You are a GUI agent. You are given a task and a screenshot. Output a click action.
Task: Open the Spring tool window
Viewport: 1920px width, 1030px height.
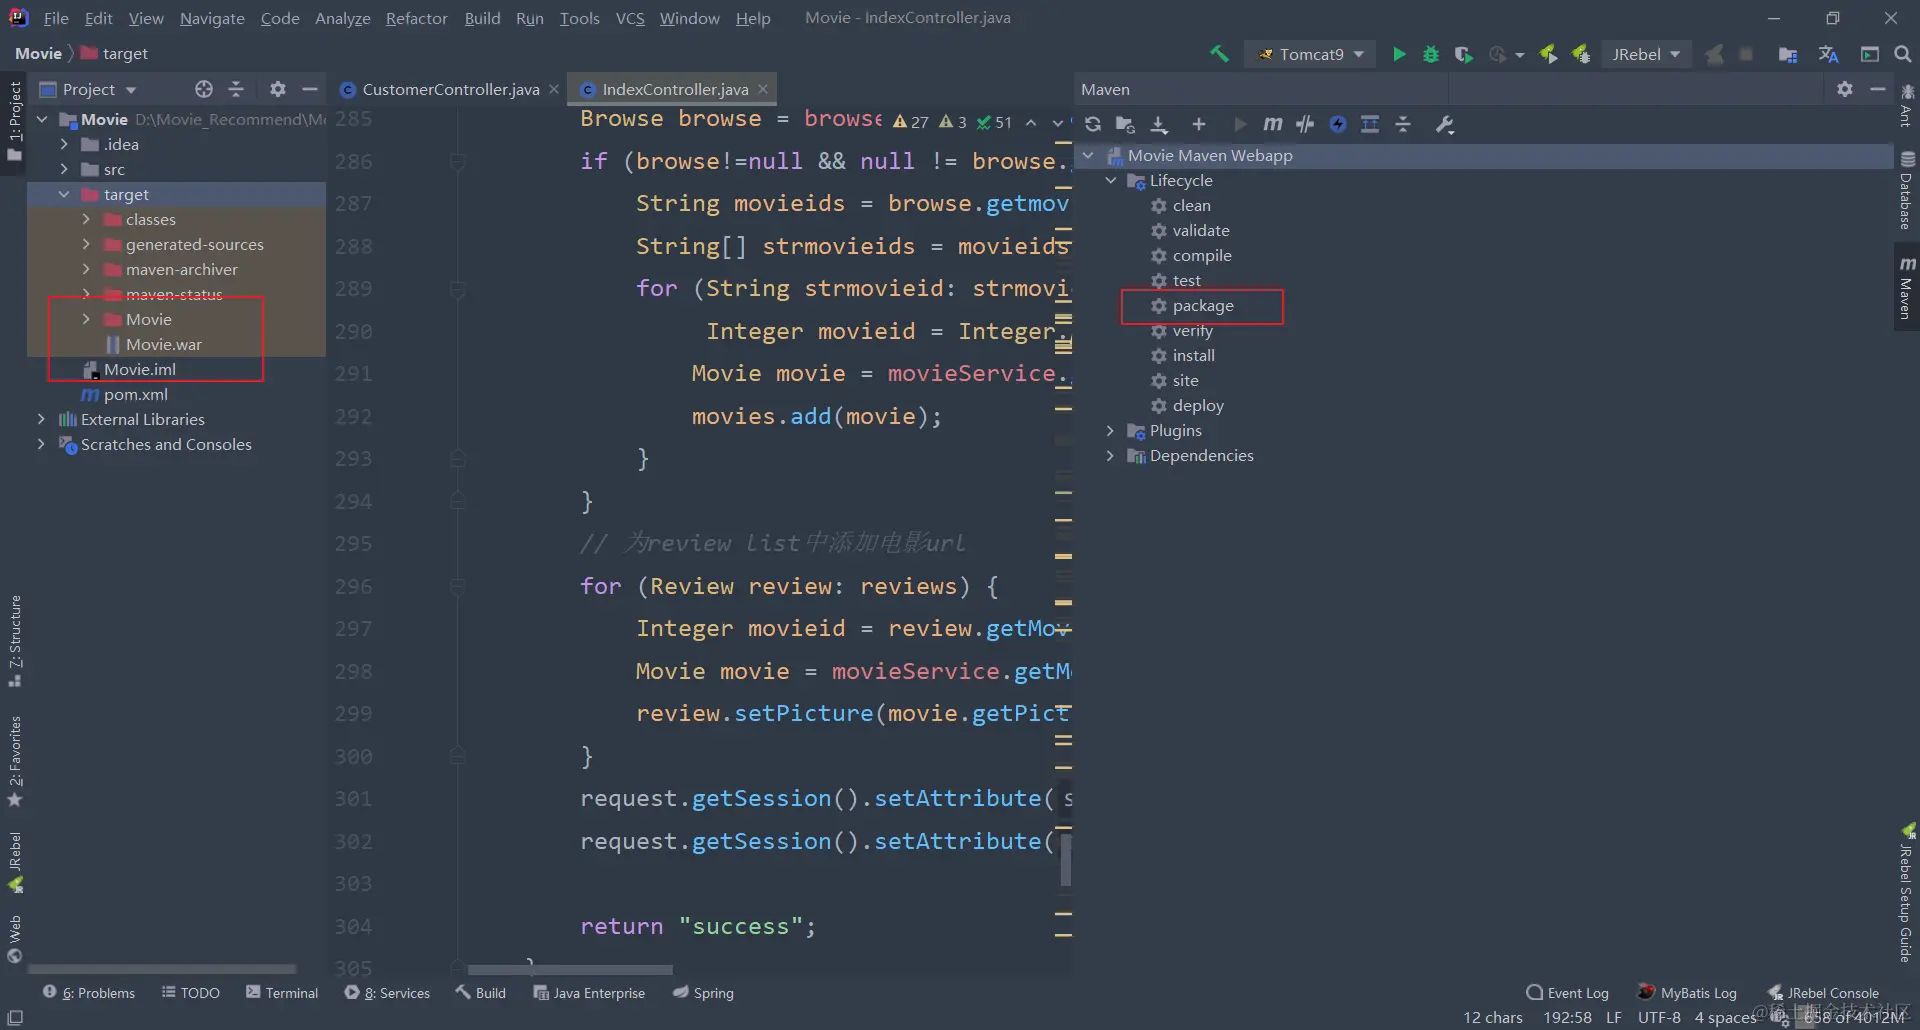pos(704,993)
